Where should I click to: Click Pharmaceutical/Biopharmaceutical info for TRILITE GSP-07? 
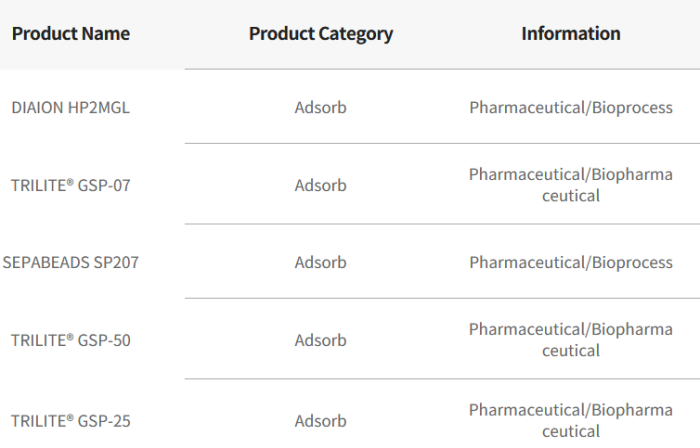pyautogui.click(x=570, y=185)
